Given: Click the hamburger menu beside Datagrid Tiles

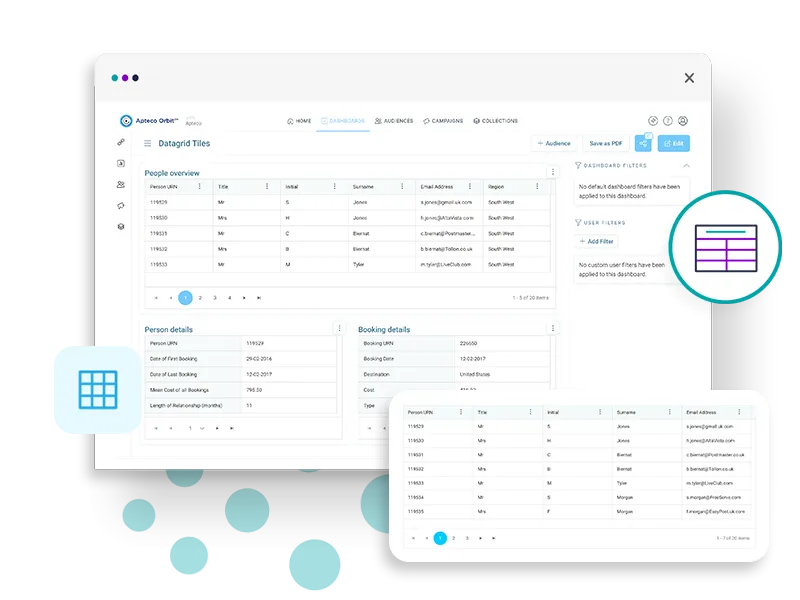Looking at the screenshot, I should tap(147, 143).
